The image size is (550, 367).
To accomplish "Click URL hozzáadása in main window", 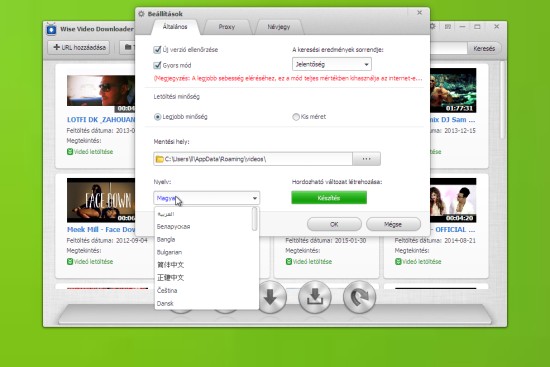I will click(x=79, y=47).
